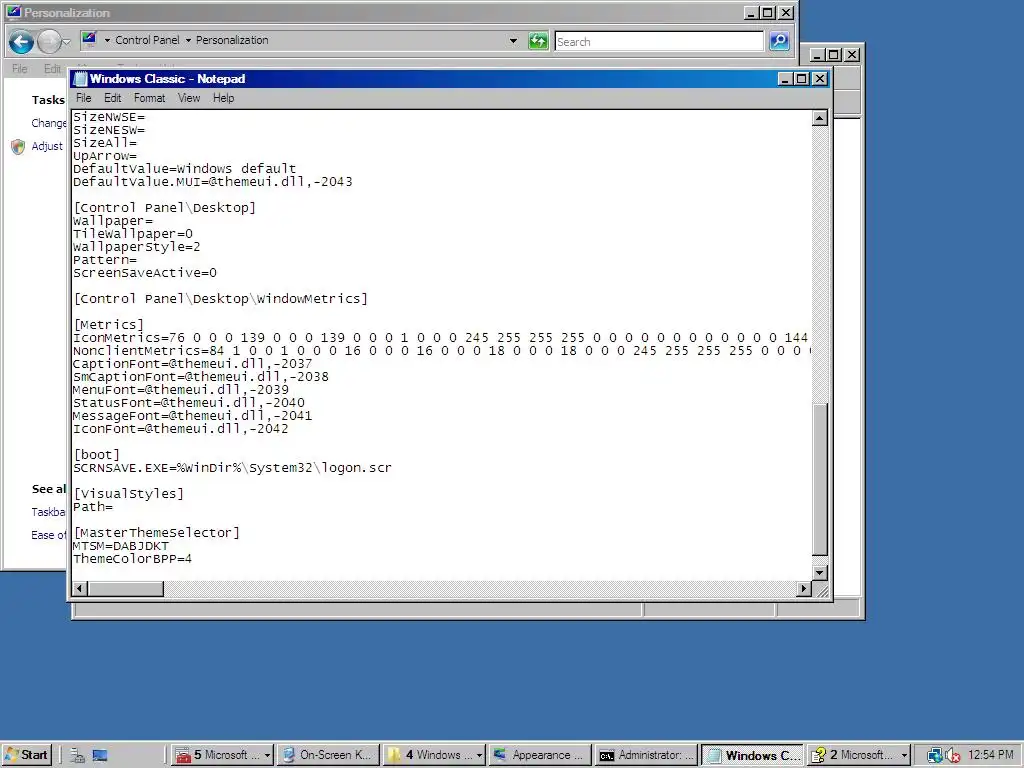The height and width of the screenshot is (768, 1024).
Task: Click the volume tray icon
Action: 952,755
